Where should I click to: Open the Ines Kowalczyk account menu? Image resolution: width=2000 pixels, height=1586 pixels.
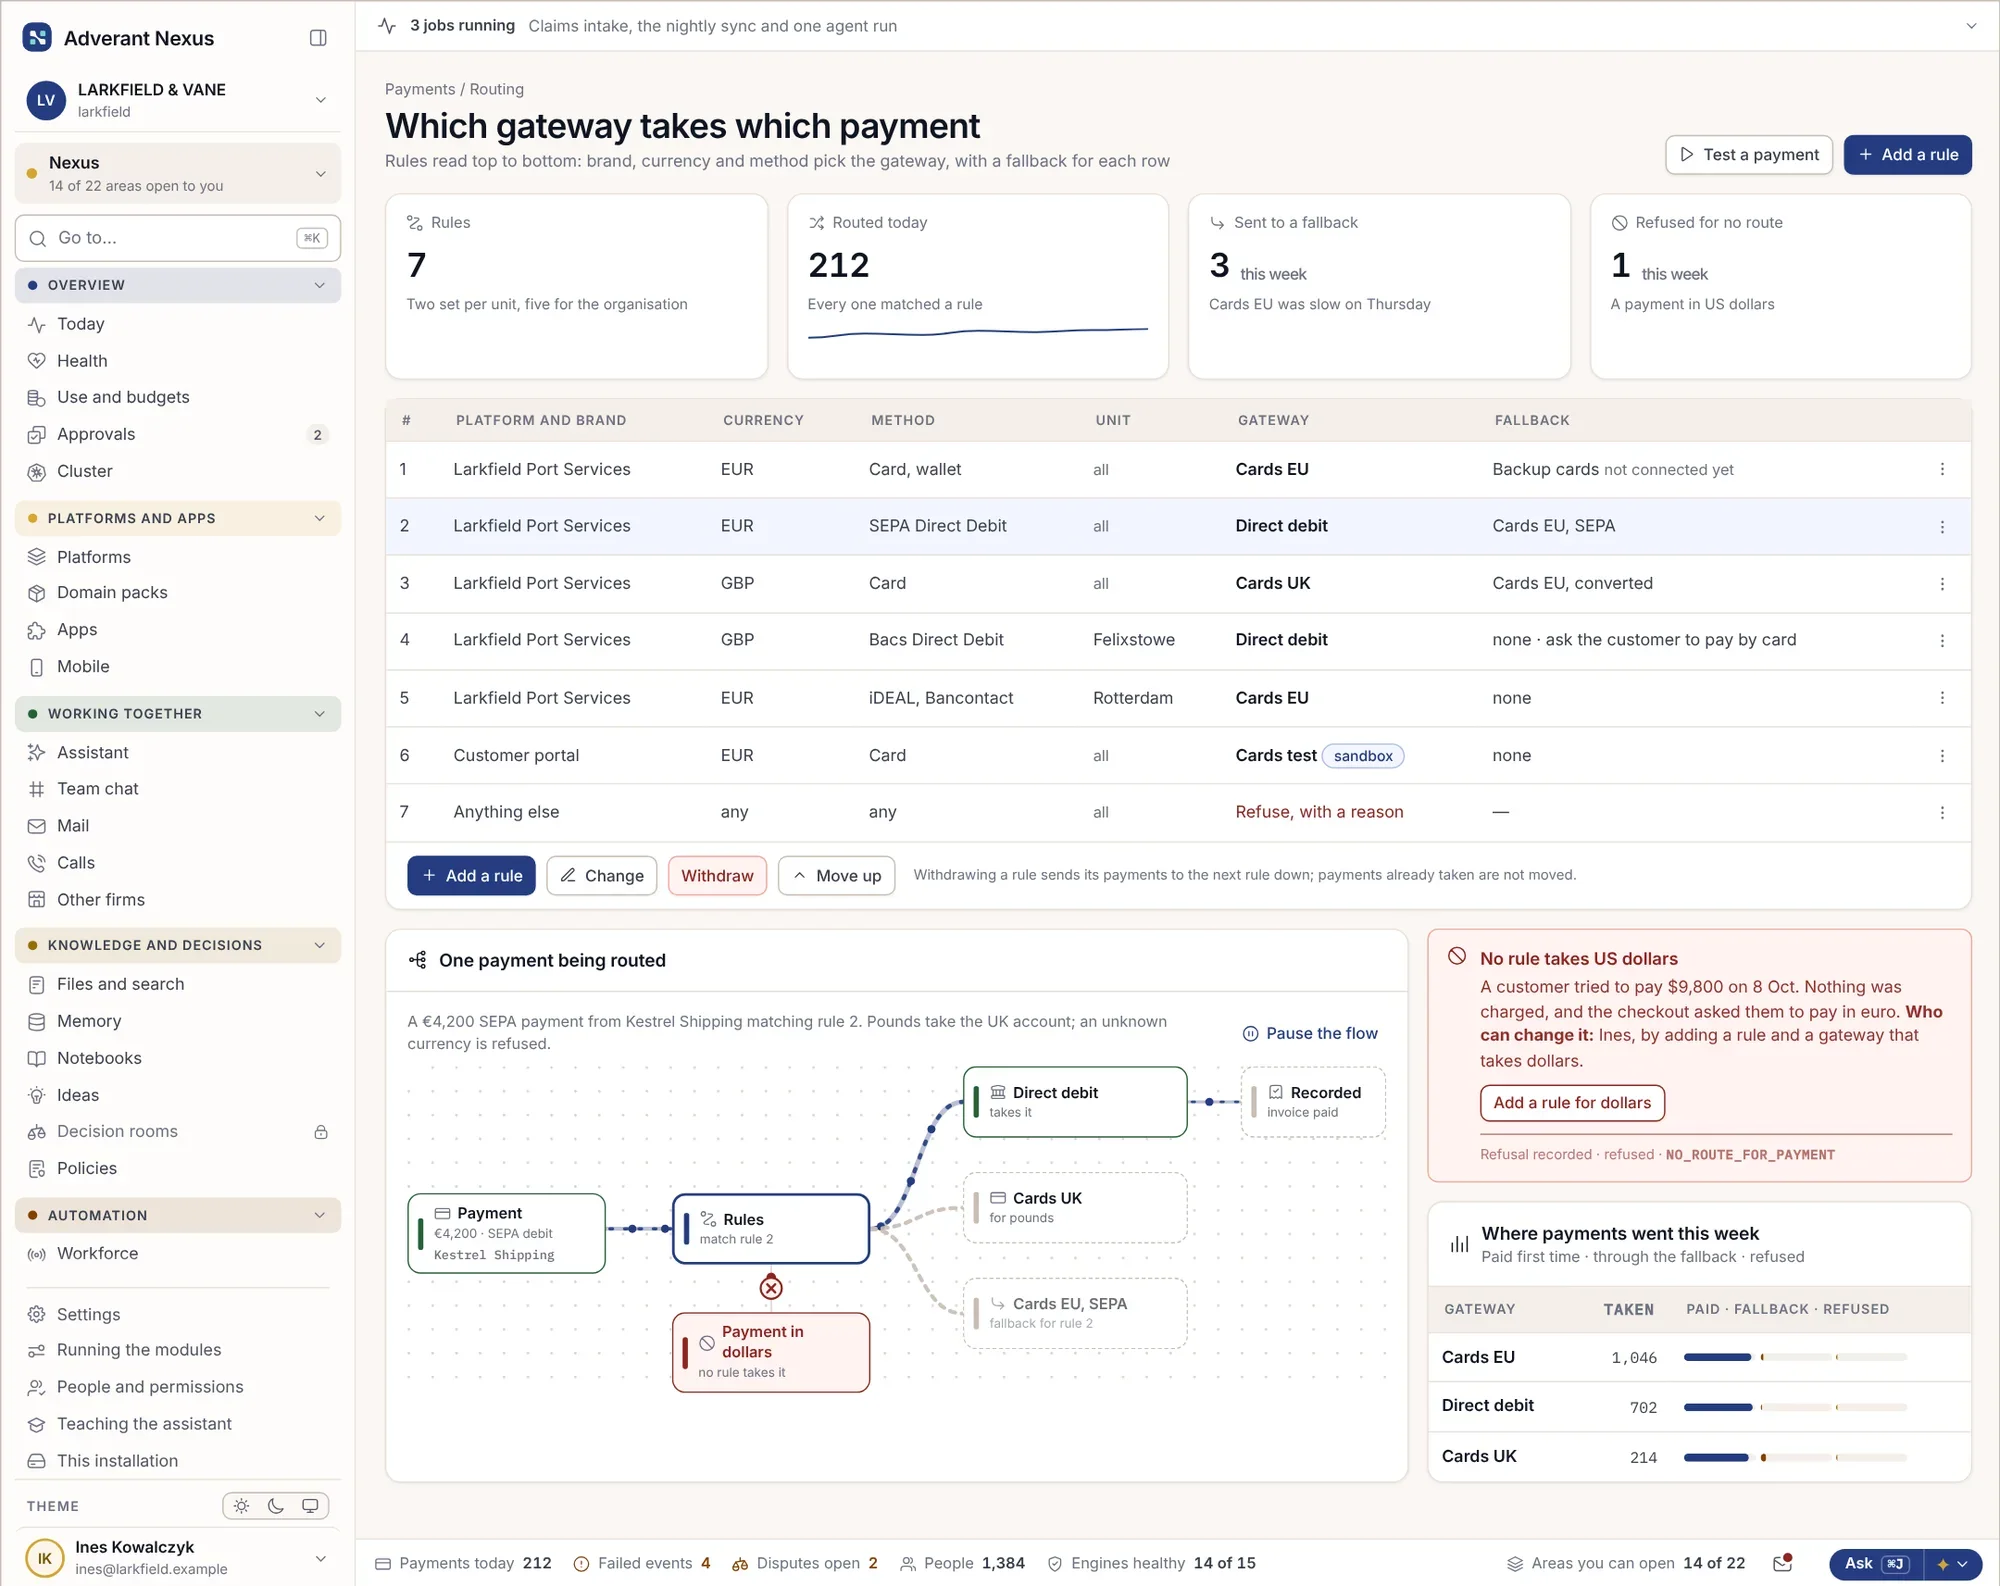click(178, 1558)
